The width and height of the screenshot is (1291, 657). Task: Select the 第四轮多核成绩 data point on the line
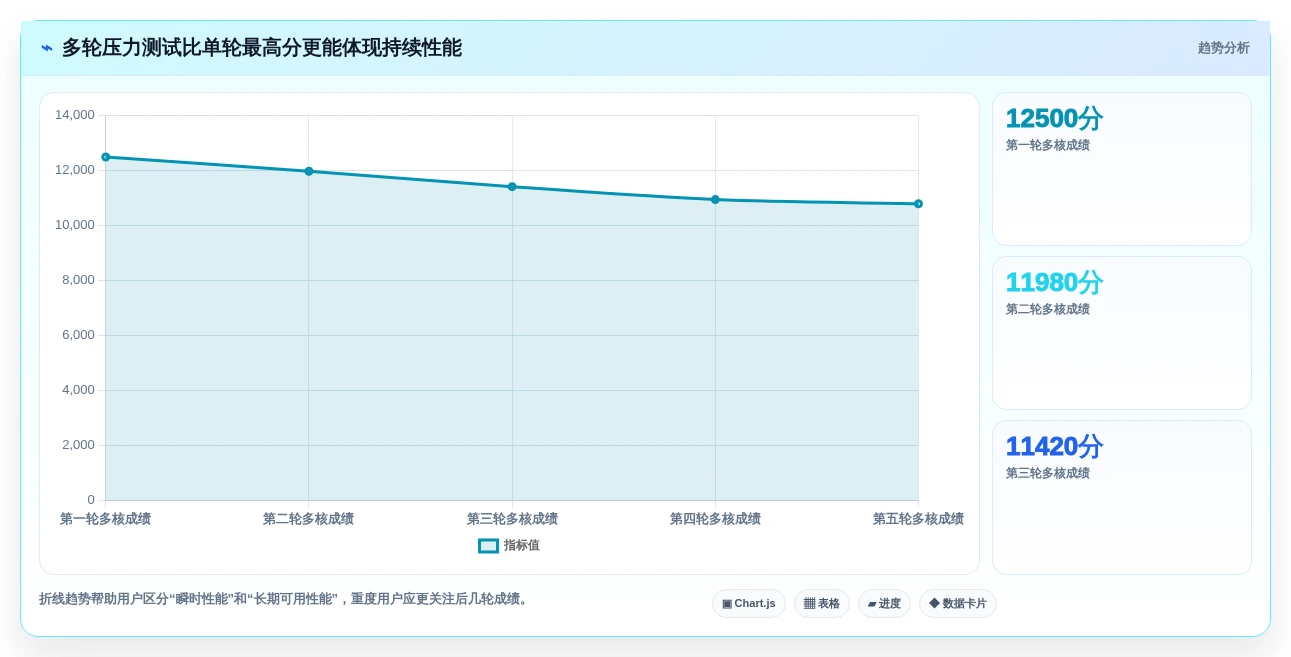(715, 200)
